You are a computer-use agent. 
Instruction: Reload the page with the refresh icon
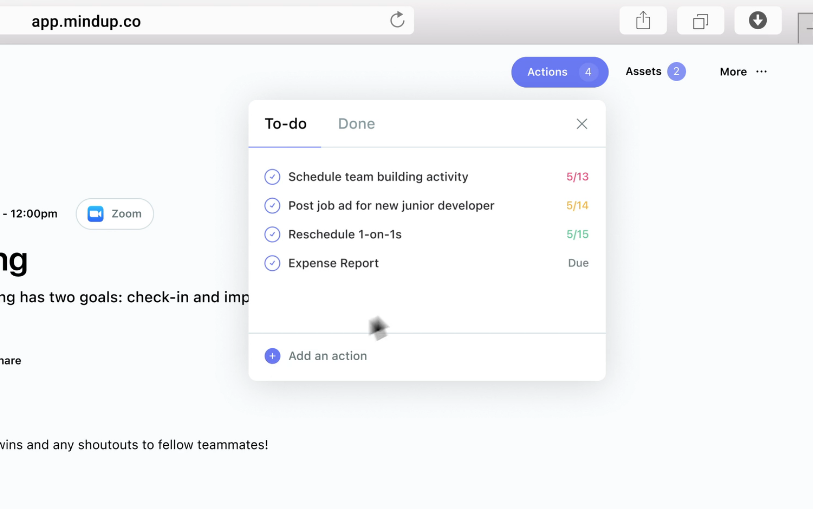point(397,20)
